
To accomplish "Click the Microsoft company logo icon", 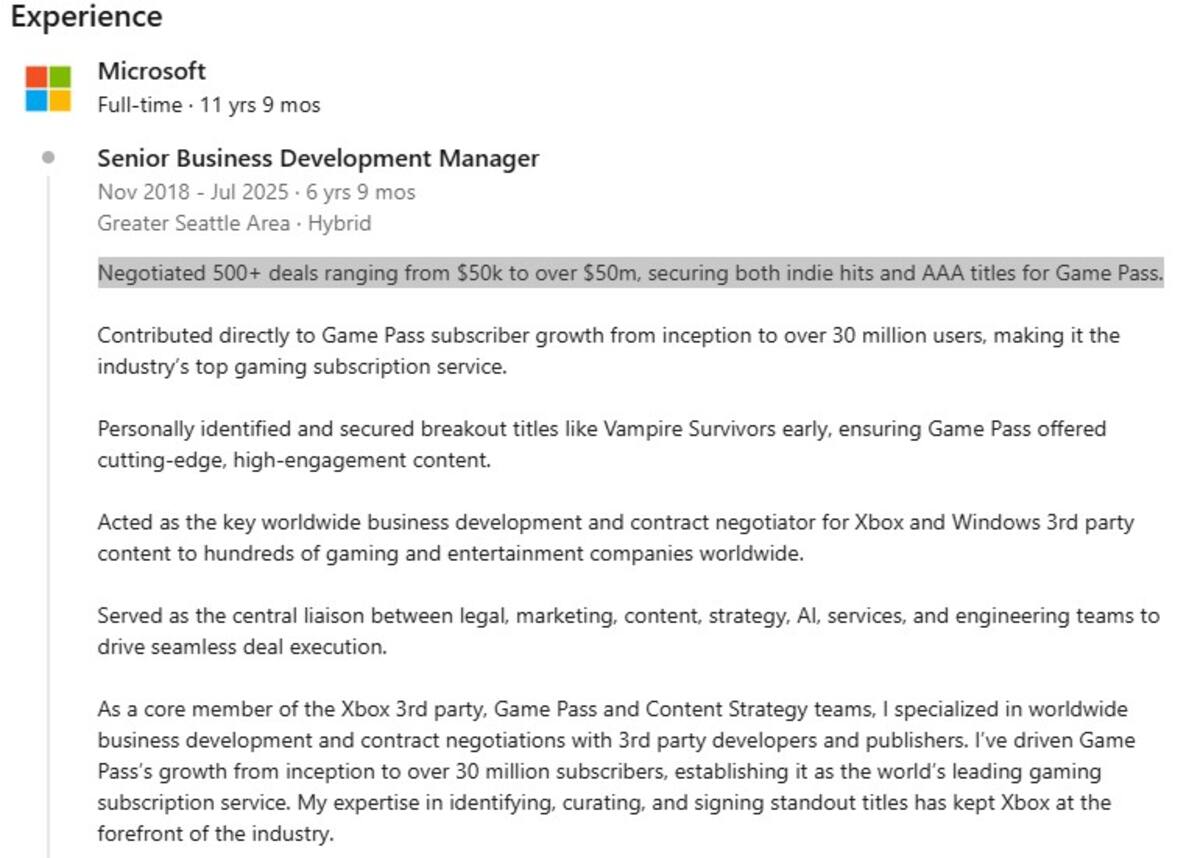I will click(x=48, y=88).
